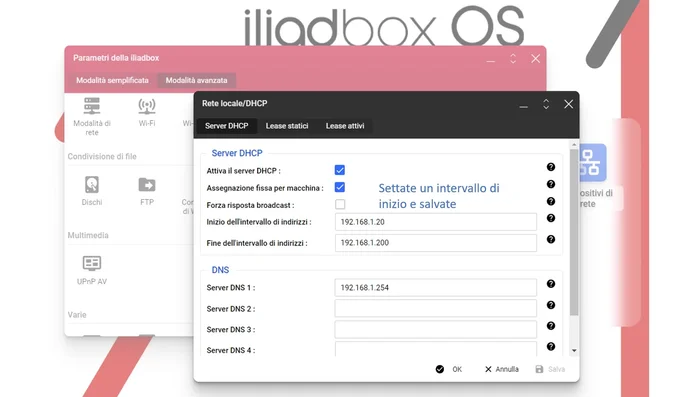
Task: Click scrollbar down arrow in DHCP window
Action: 574,351
